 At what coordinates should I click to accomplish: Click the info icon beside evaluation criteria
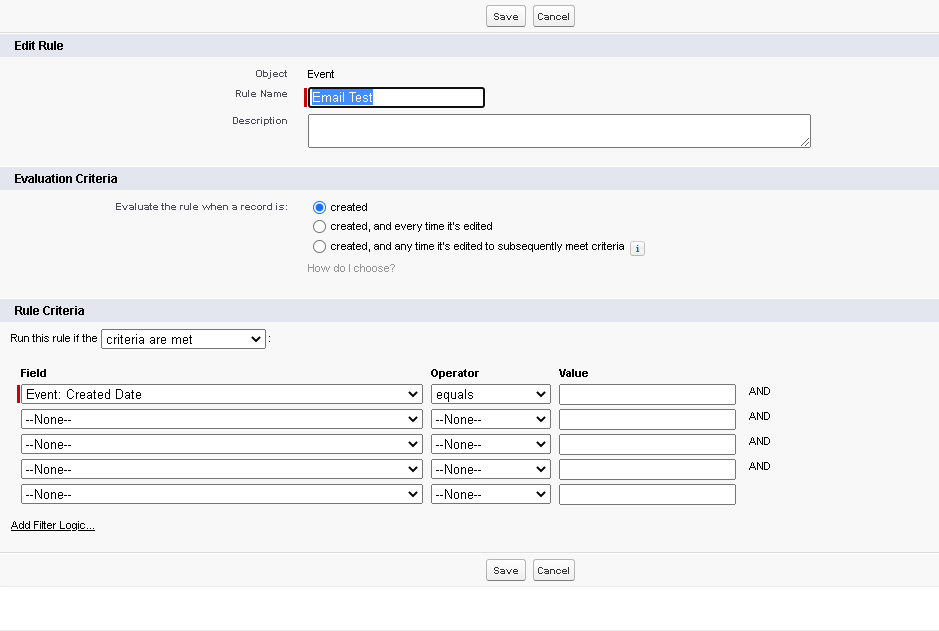point(637,248)
